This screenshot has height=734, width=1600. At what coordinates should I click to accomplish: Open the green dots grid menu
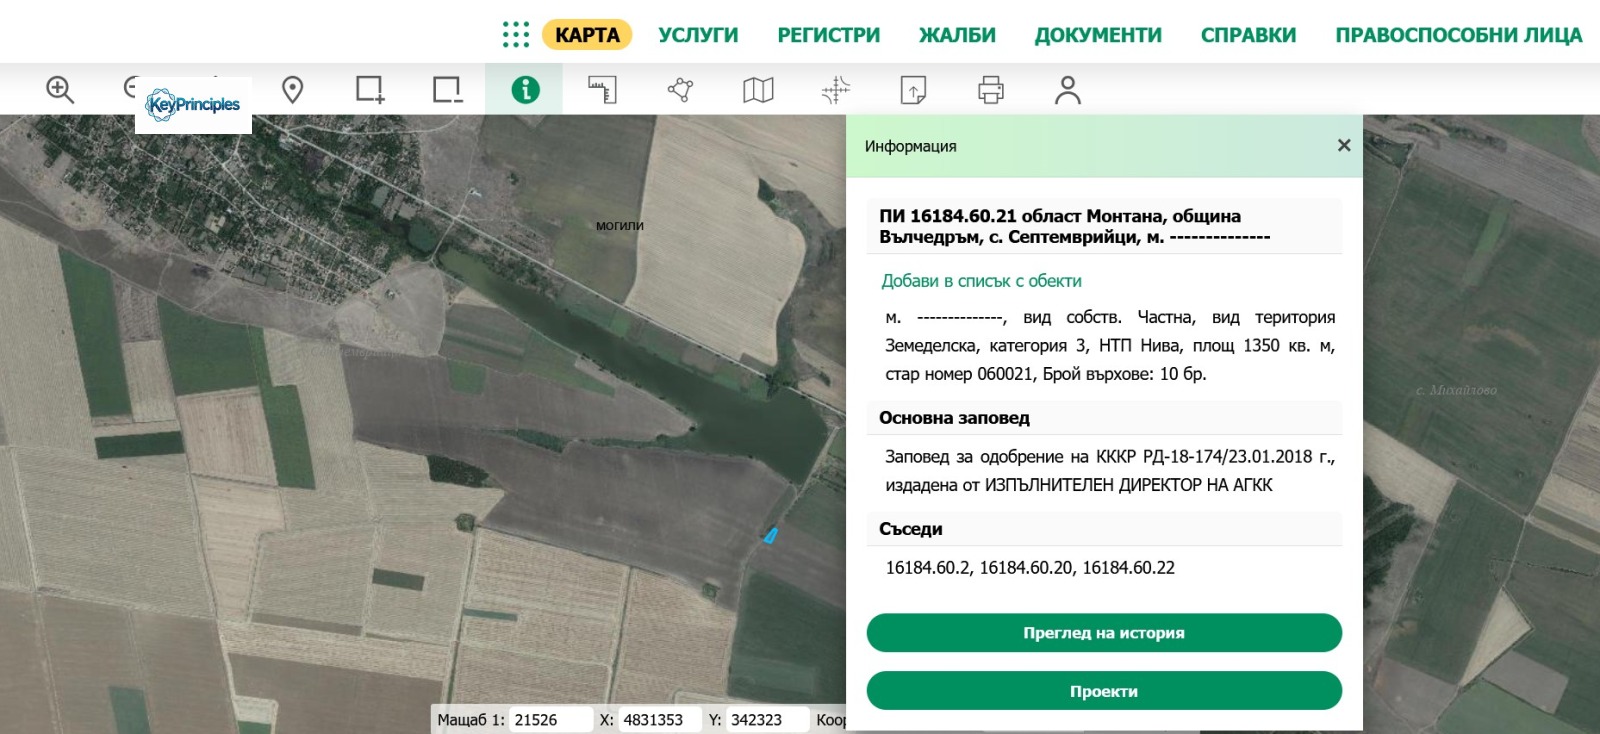516,35
